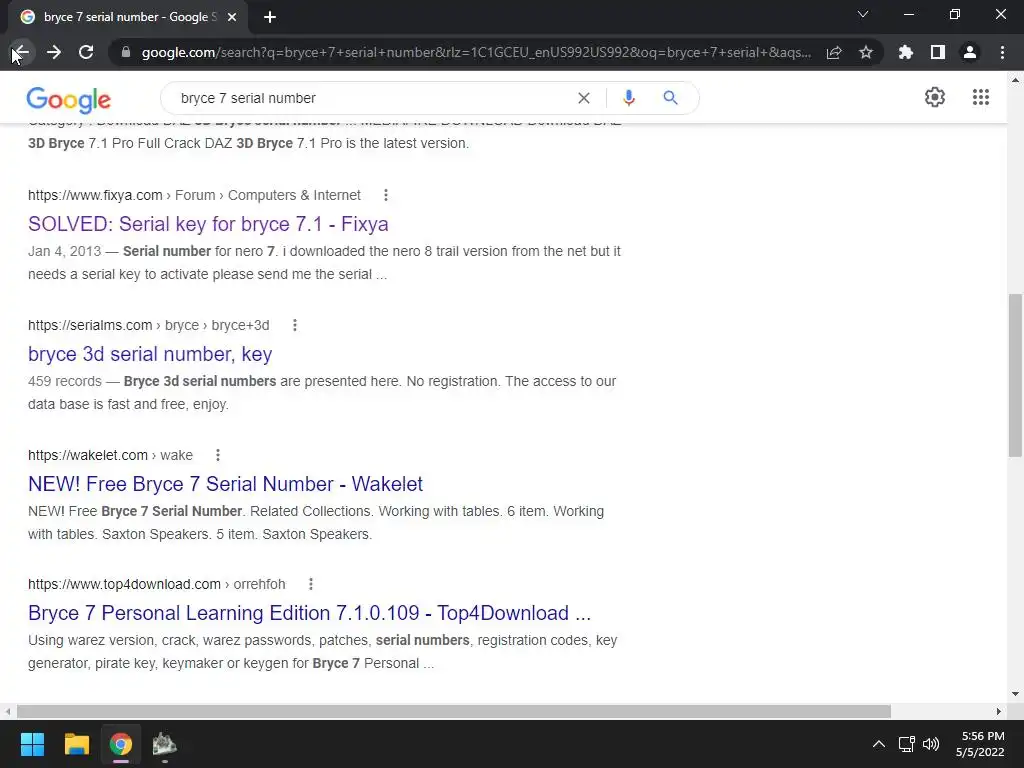The height and width of the screenshot is (768, 1024).
Task: Clear the Google search box text
Action: pos(584,98)
